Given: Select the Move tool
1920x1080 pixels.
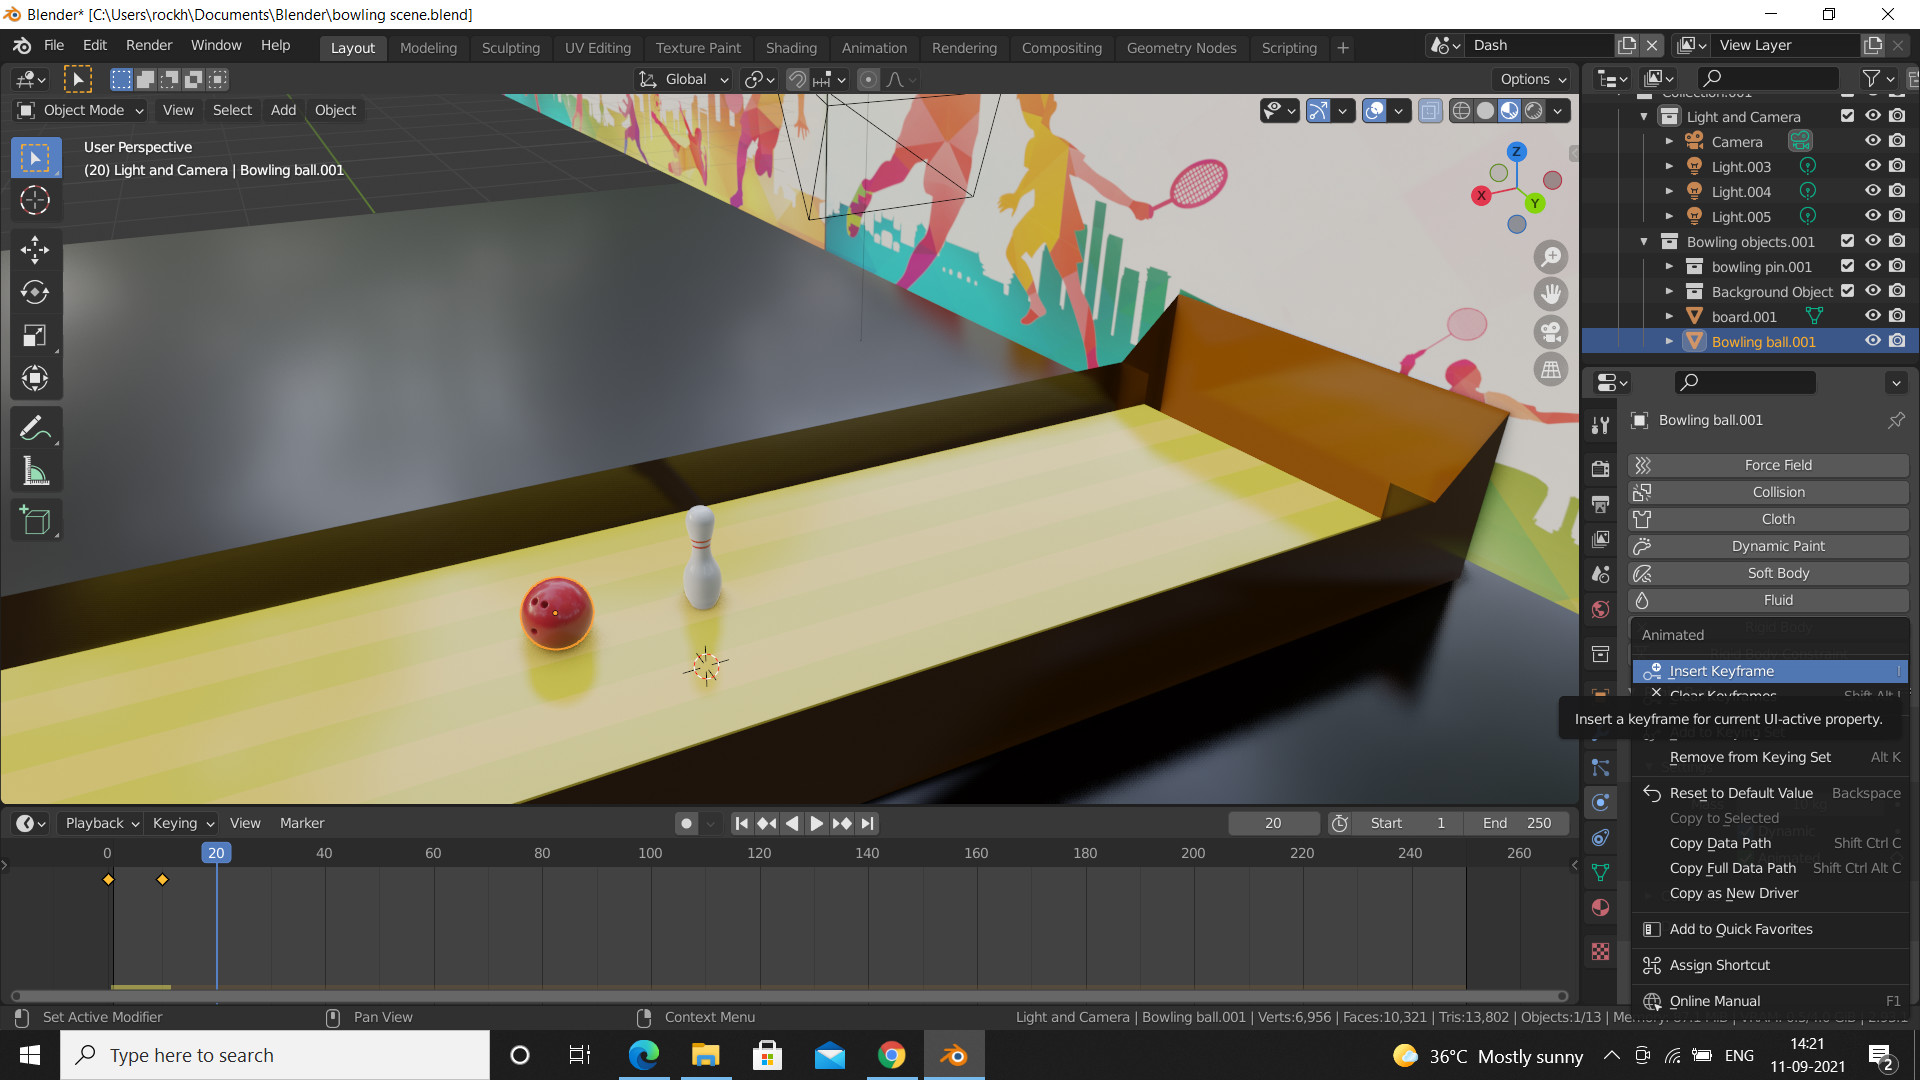Looking at the screenshot, I should click(36, 251).
